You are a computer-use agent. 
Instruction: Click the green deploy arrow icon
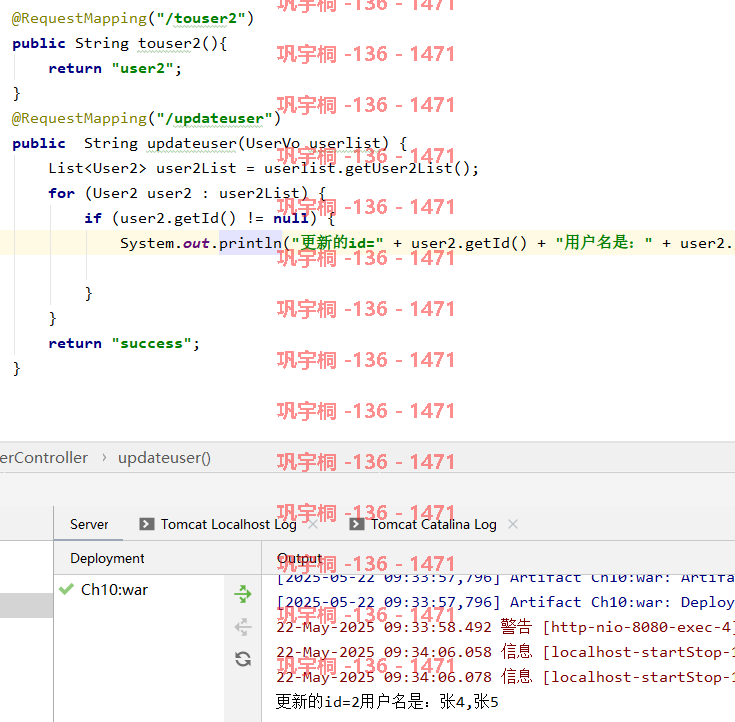pyautogui.click(x=243, y=594)
